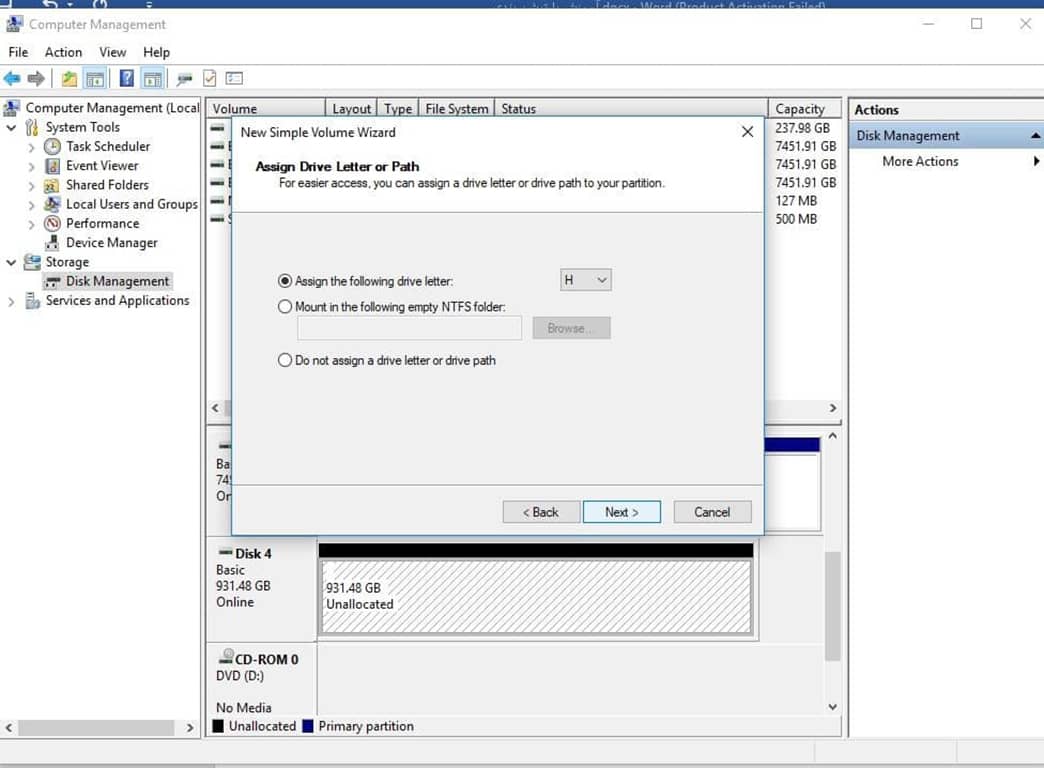The image size is (1044, 768).
Task: Expand the Services and Applications node
Action: [11, 301]
